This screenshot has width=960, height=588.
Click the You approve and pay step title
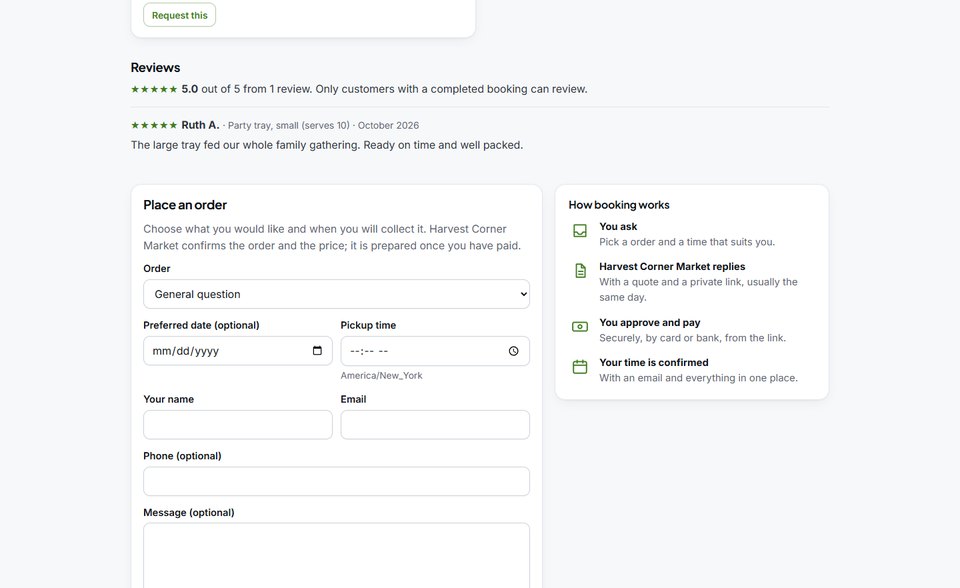pyautogui.click(x=650, y=322)
